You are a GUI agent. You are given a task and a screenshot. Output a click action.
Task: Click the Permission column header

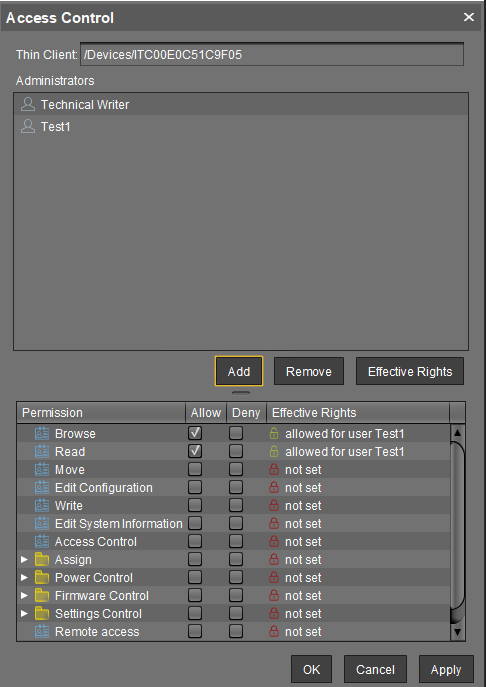pos(101,413)
